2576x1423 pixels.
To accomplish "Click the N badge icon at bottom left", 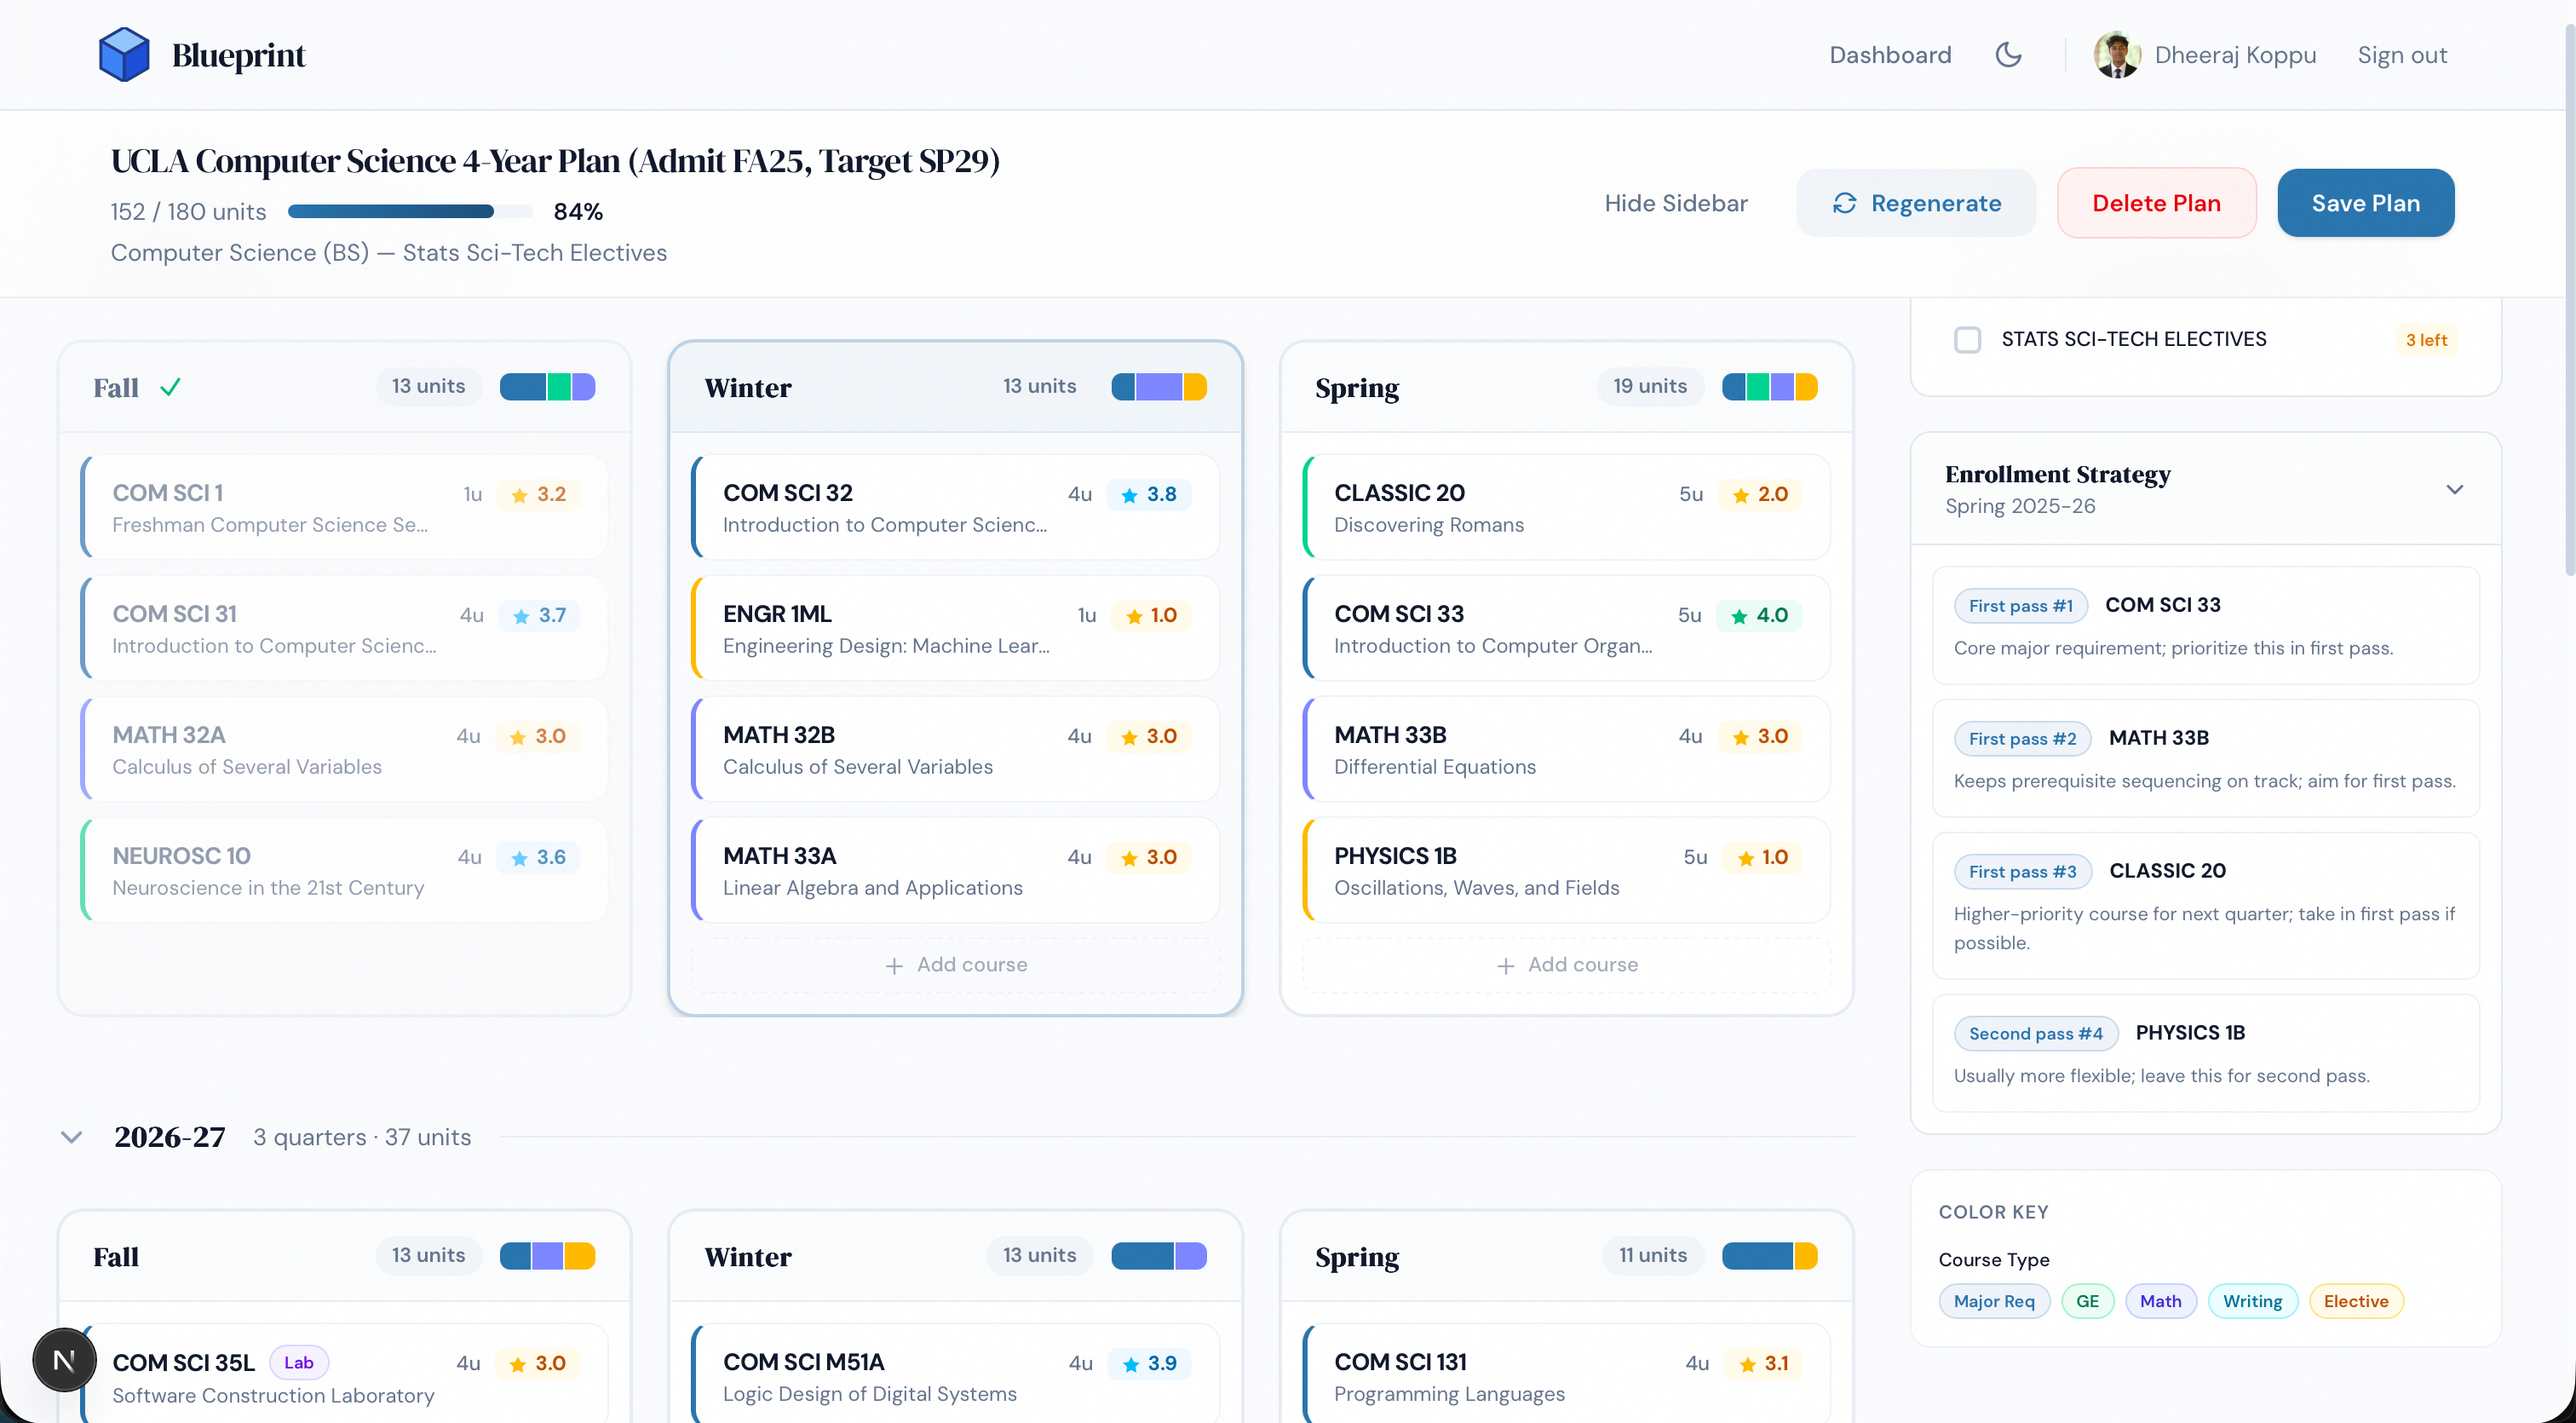I will pos(64,1360).
